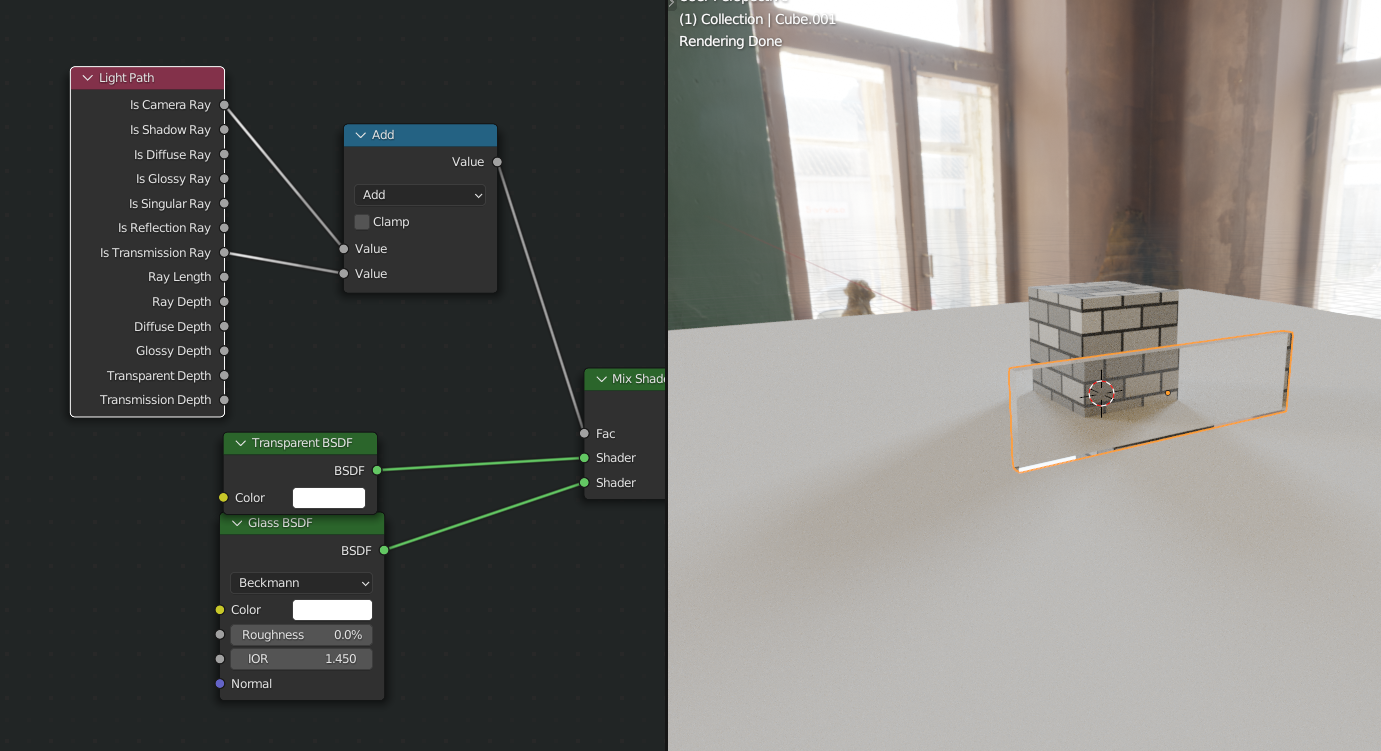Collapse the Glass BSDF node
Image resolution: width=1381 pixels, height=751 pixels.
click(237, 523)
